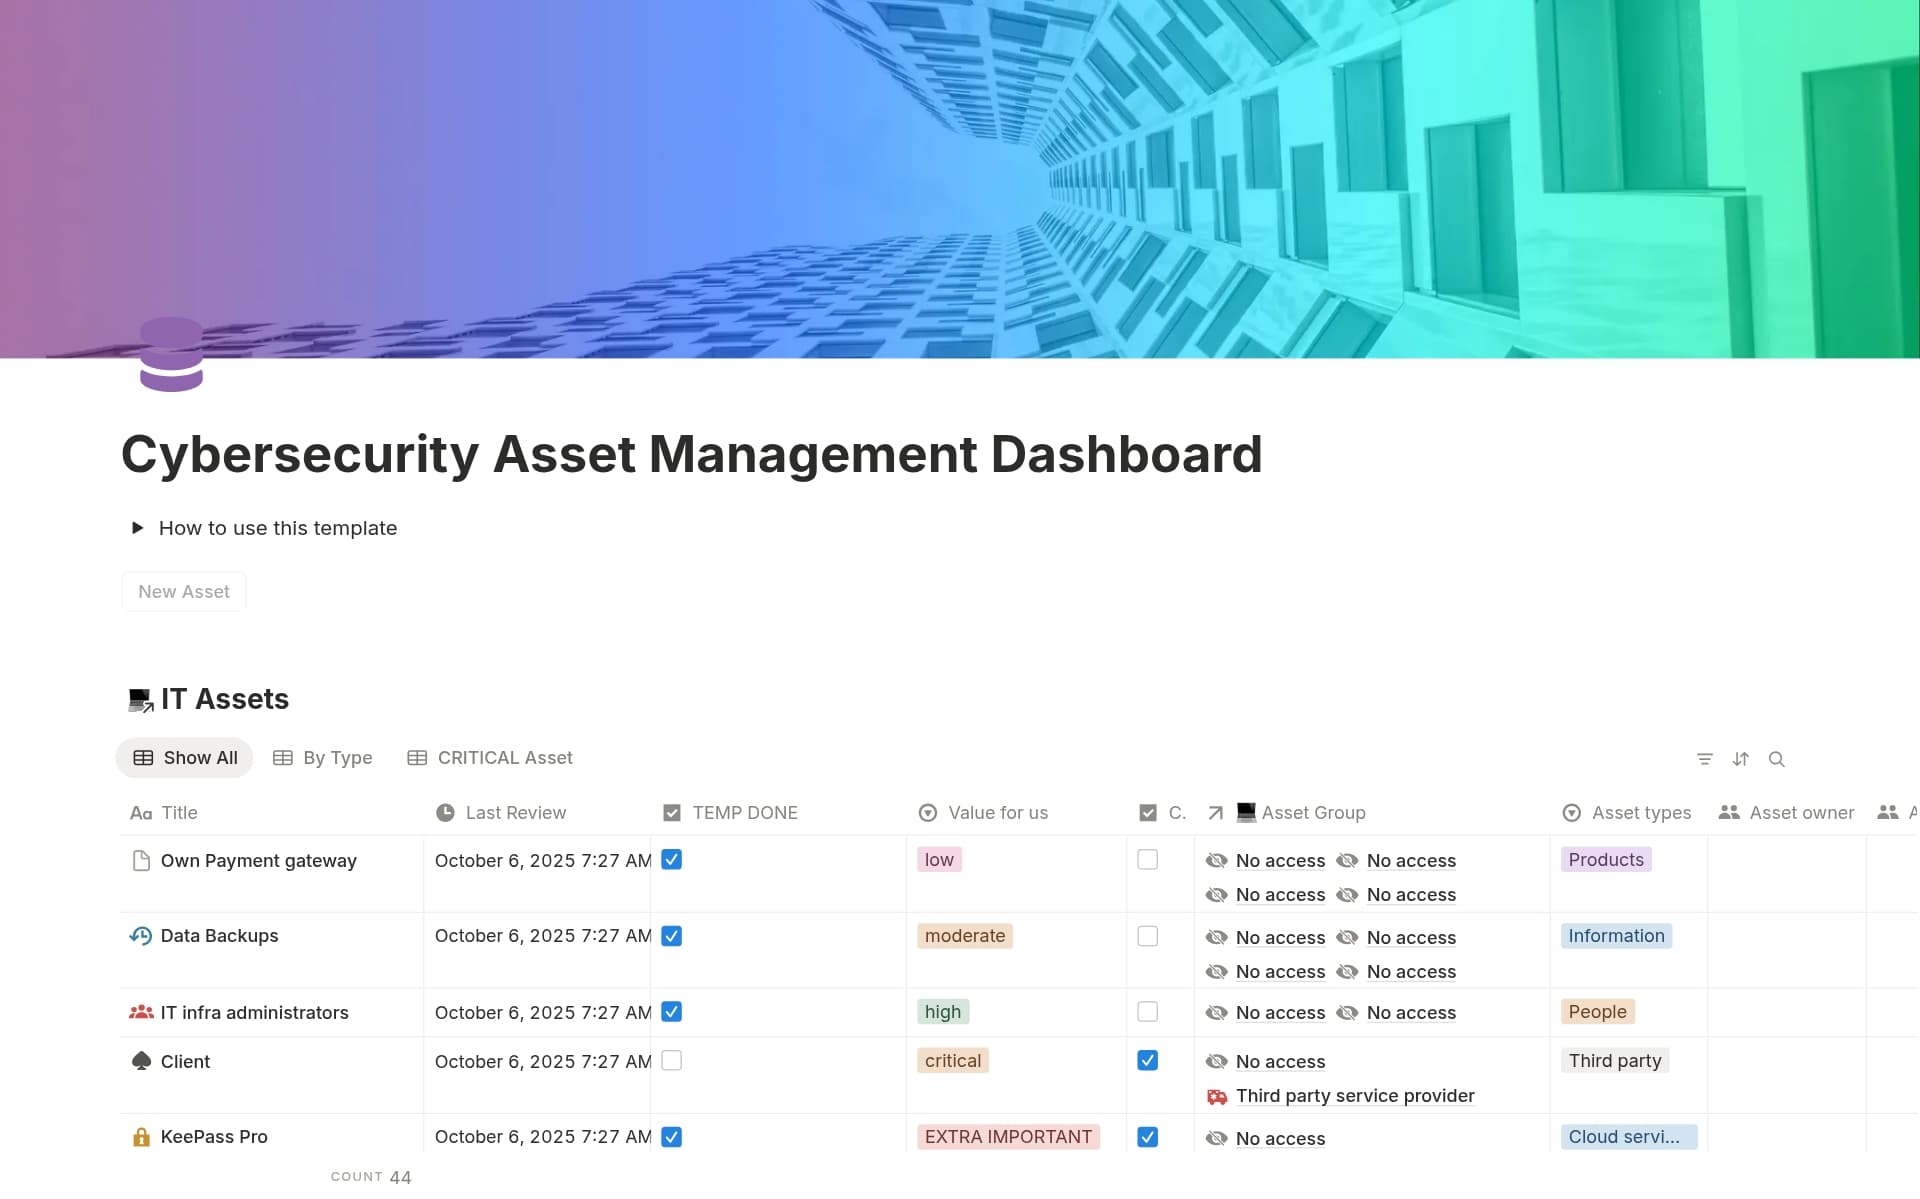Viewport: 1920px width, 1199px height.
Task: Click the lock icon next to KeePass Pro
Action: (x=141, y=1137)
